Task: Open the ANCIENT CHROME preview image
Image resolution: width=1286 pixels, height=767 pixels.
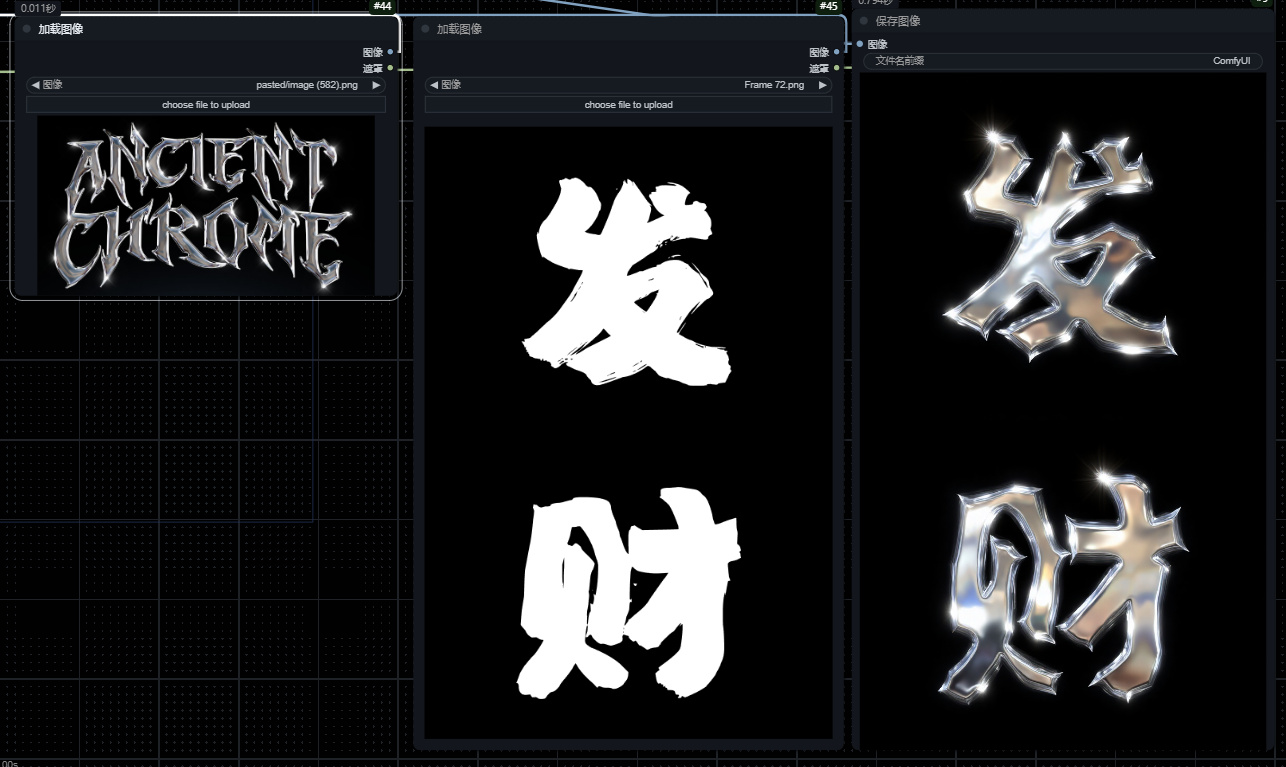Action: [206, 205]
